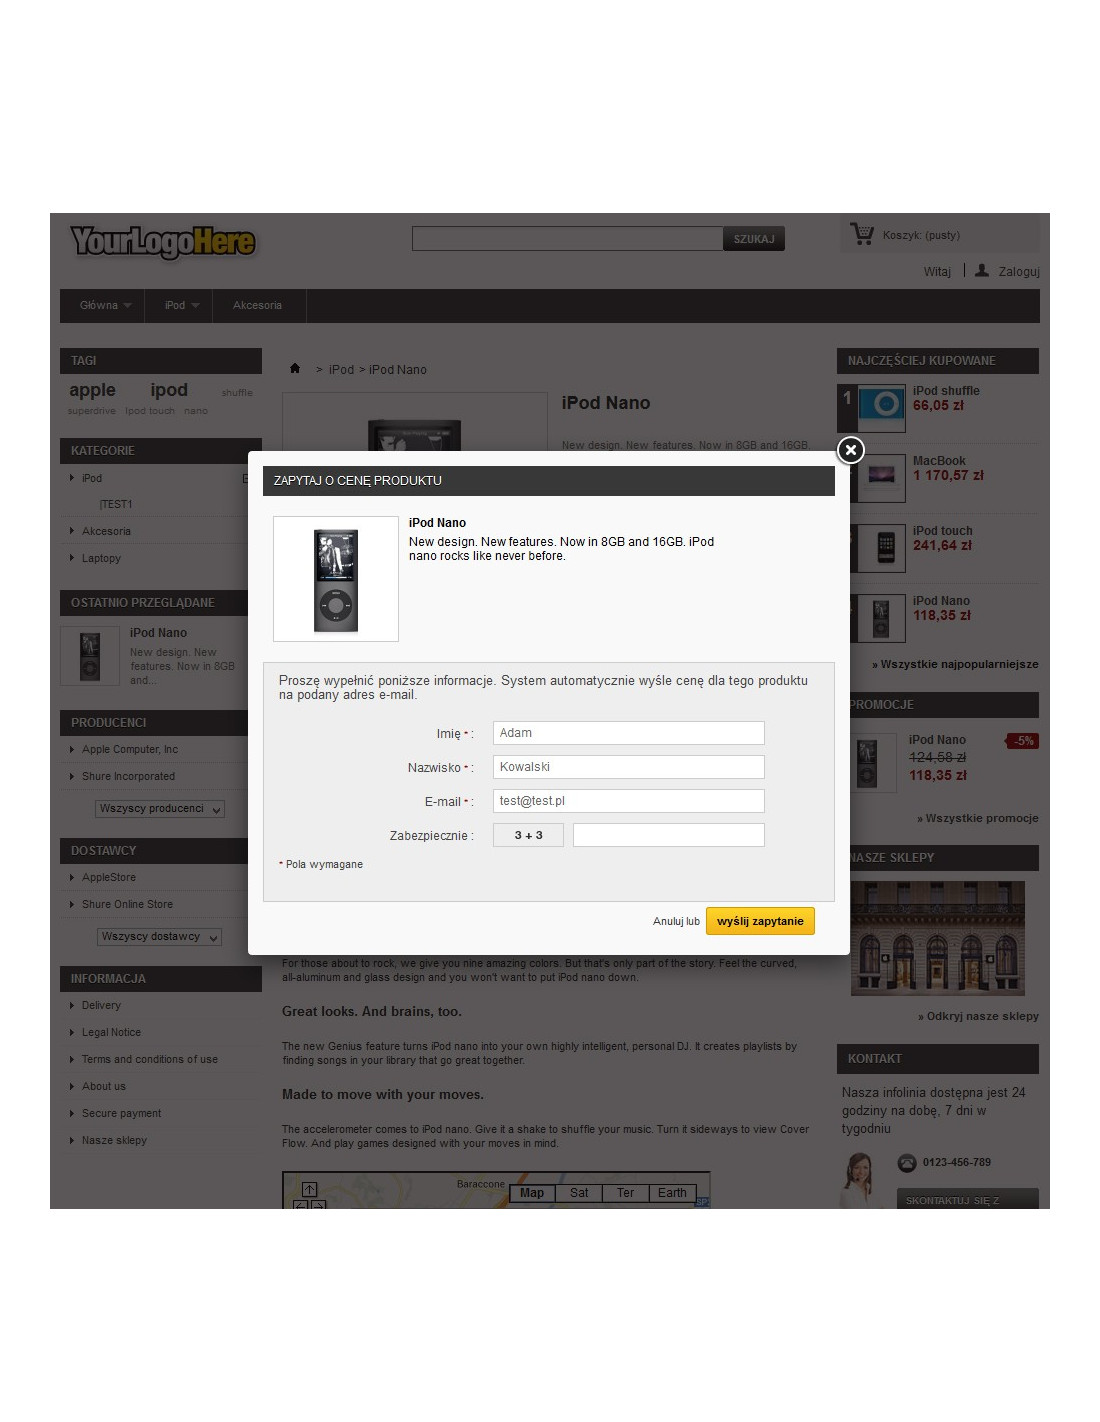Expand the Główna menu arrow
The height and width of the screenshot is (1422, 1100).
(x=128, y=306)
